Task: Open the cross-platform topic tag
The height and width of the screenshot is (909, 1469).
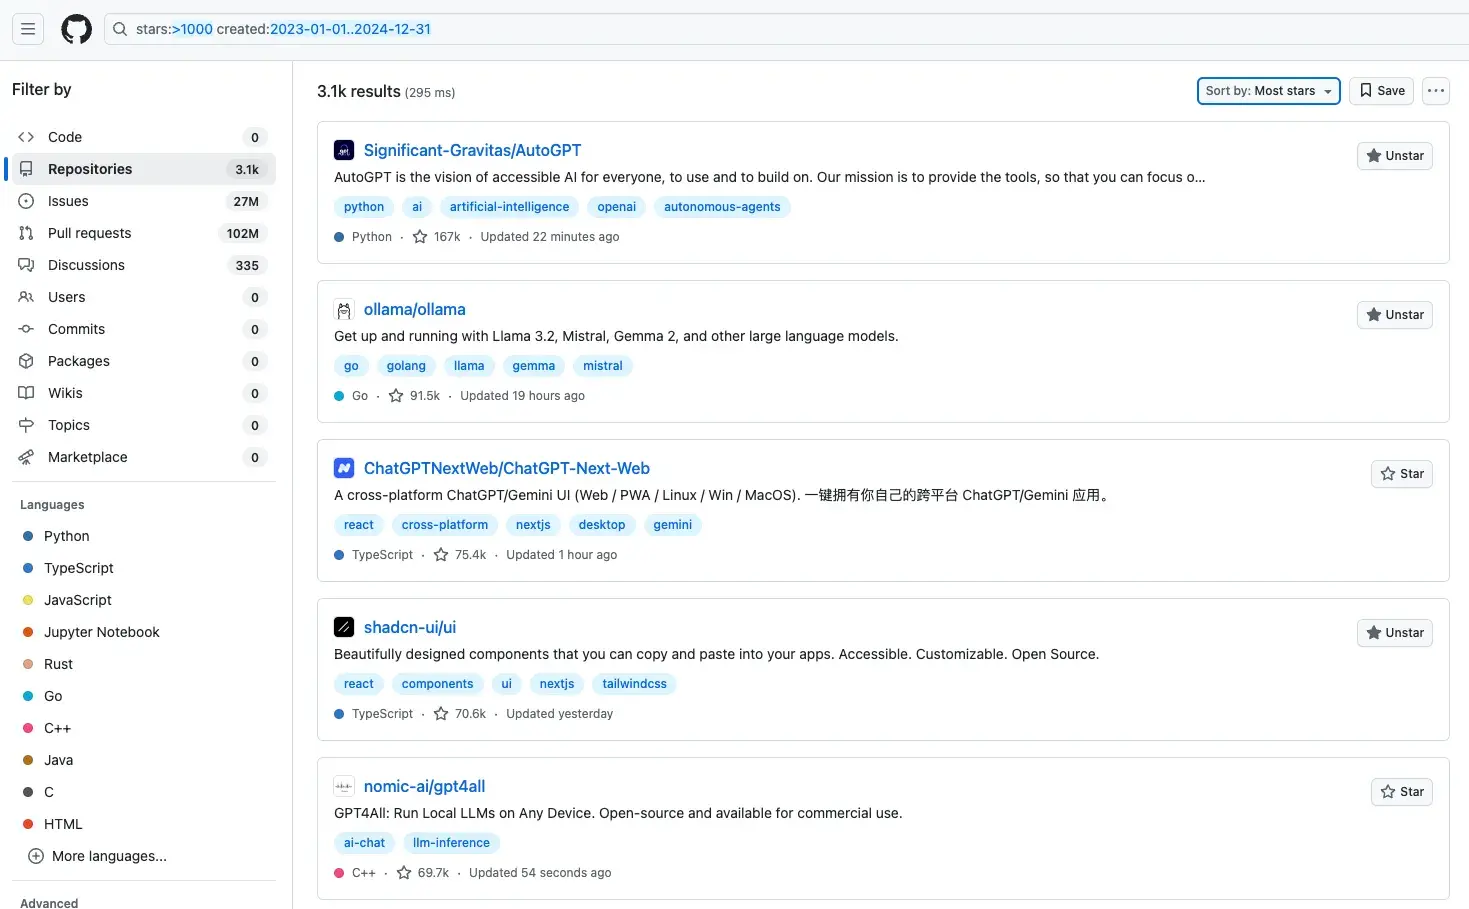Action: coord(445,525)
